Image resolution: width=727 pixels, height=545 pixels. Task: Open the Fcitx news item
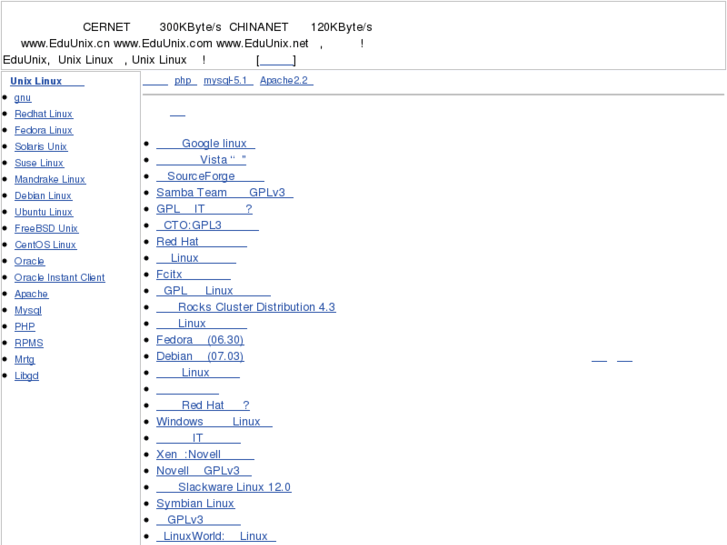point(193,274)
